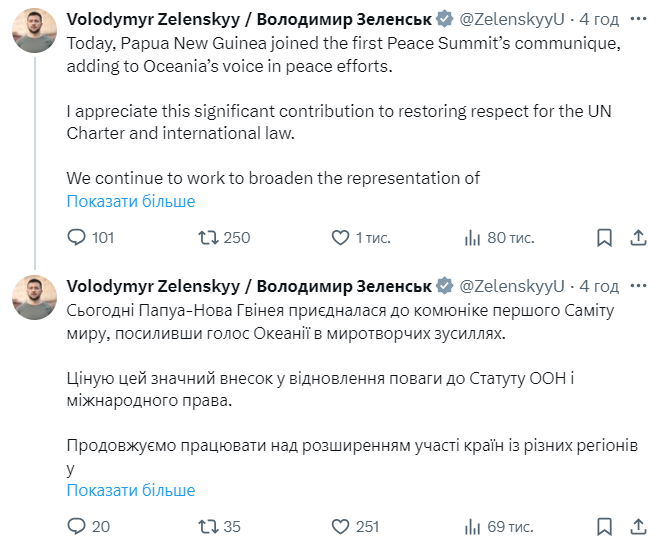
Task: Open the 4 год timestamp on second tweet
Action: pyautogui.click(x=599, y=285)
